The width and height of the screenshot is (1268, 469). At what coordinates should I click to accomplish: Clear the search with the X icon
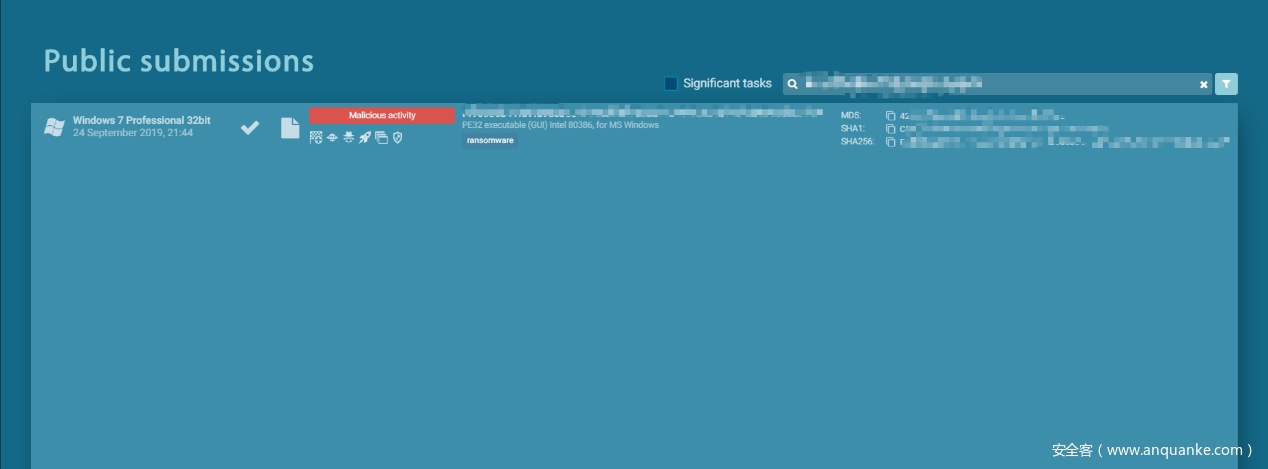tap(1204, 85)
